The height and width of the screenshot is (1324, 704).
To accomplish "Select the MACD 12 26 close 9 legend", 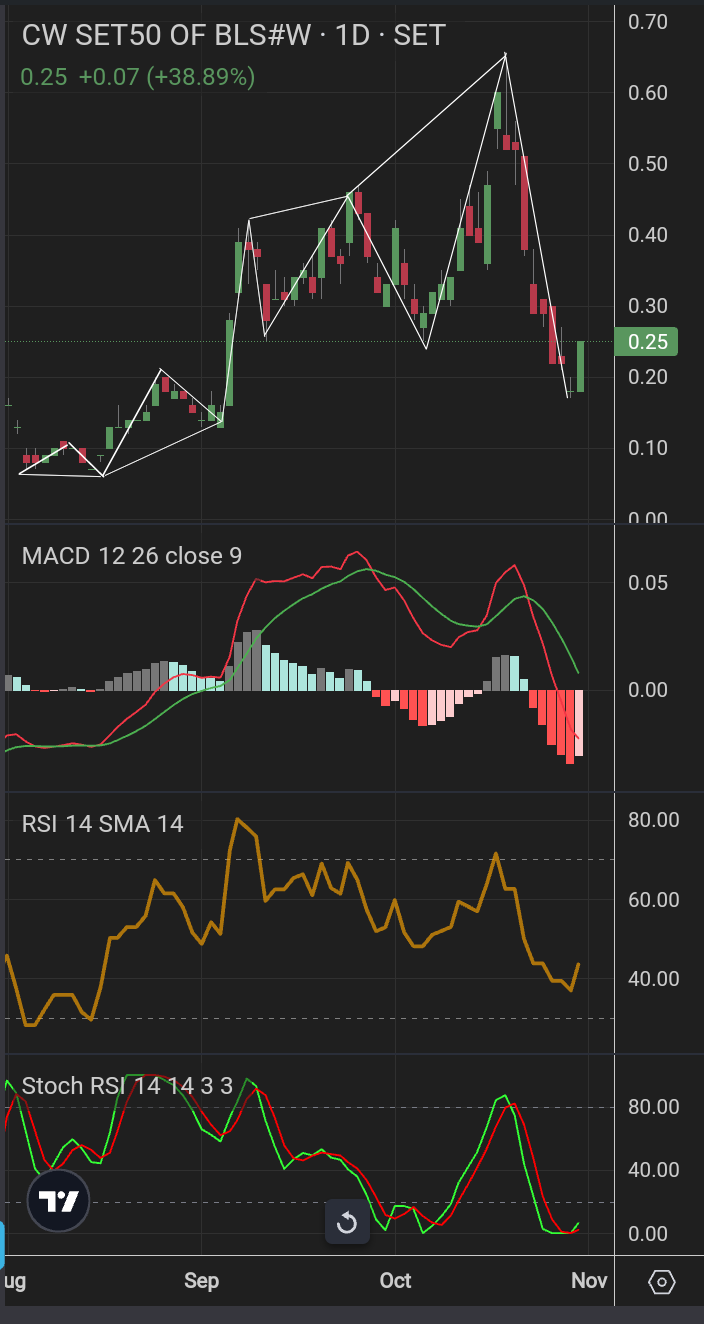I will click(x=132, y=556).
